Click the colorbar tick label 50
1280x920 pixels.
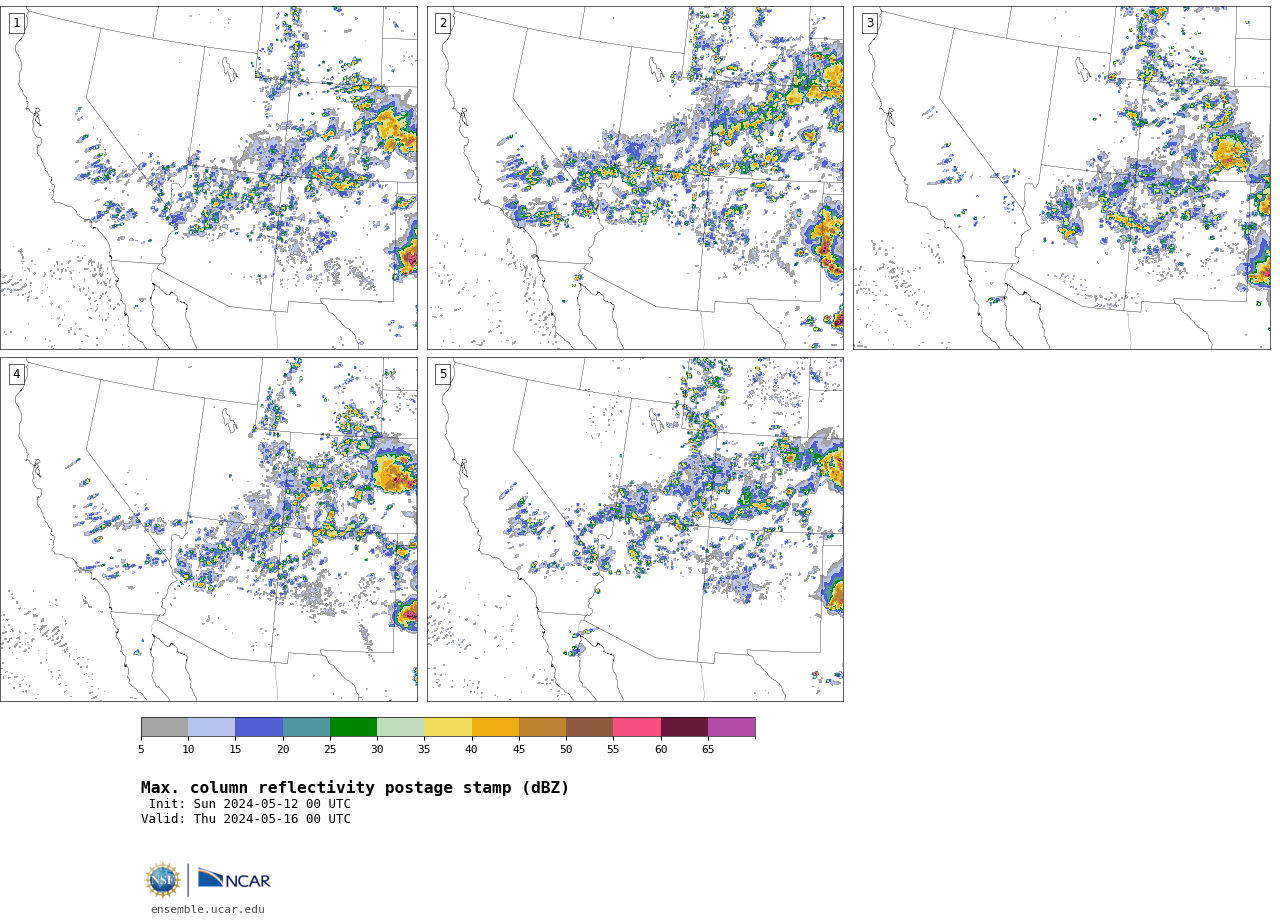566,749
